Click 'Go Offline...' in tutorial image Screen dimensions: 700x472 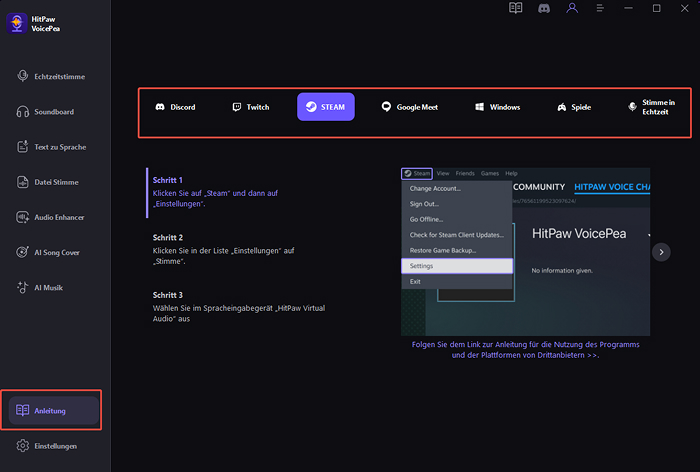click(x=426, y=219)
